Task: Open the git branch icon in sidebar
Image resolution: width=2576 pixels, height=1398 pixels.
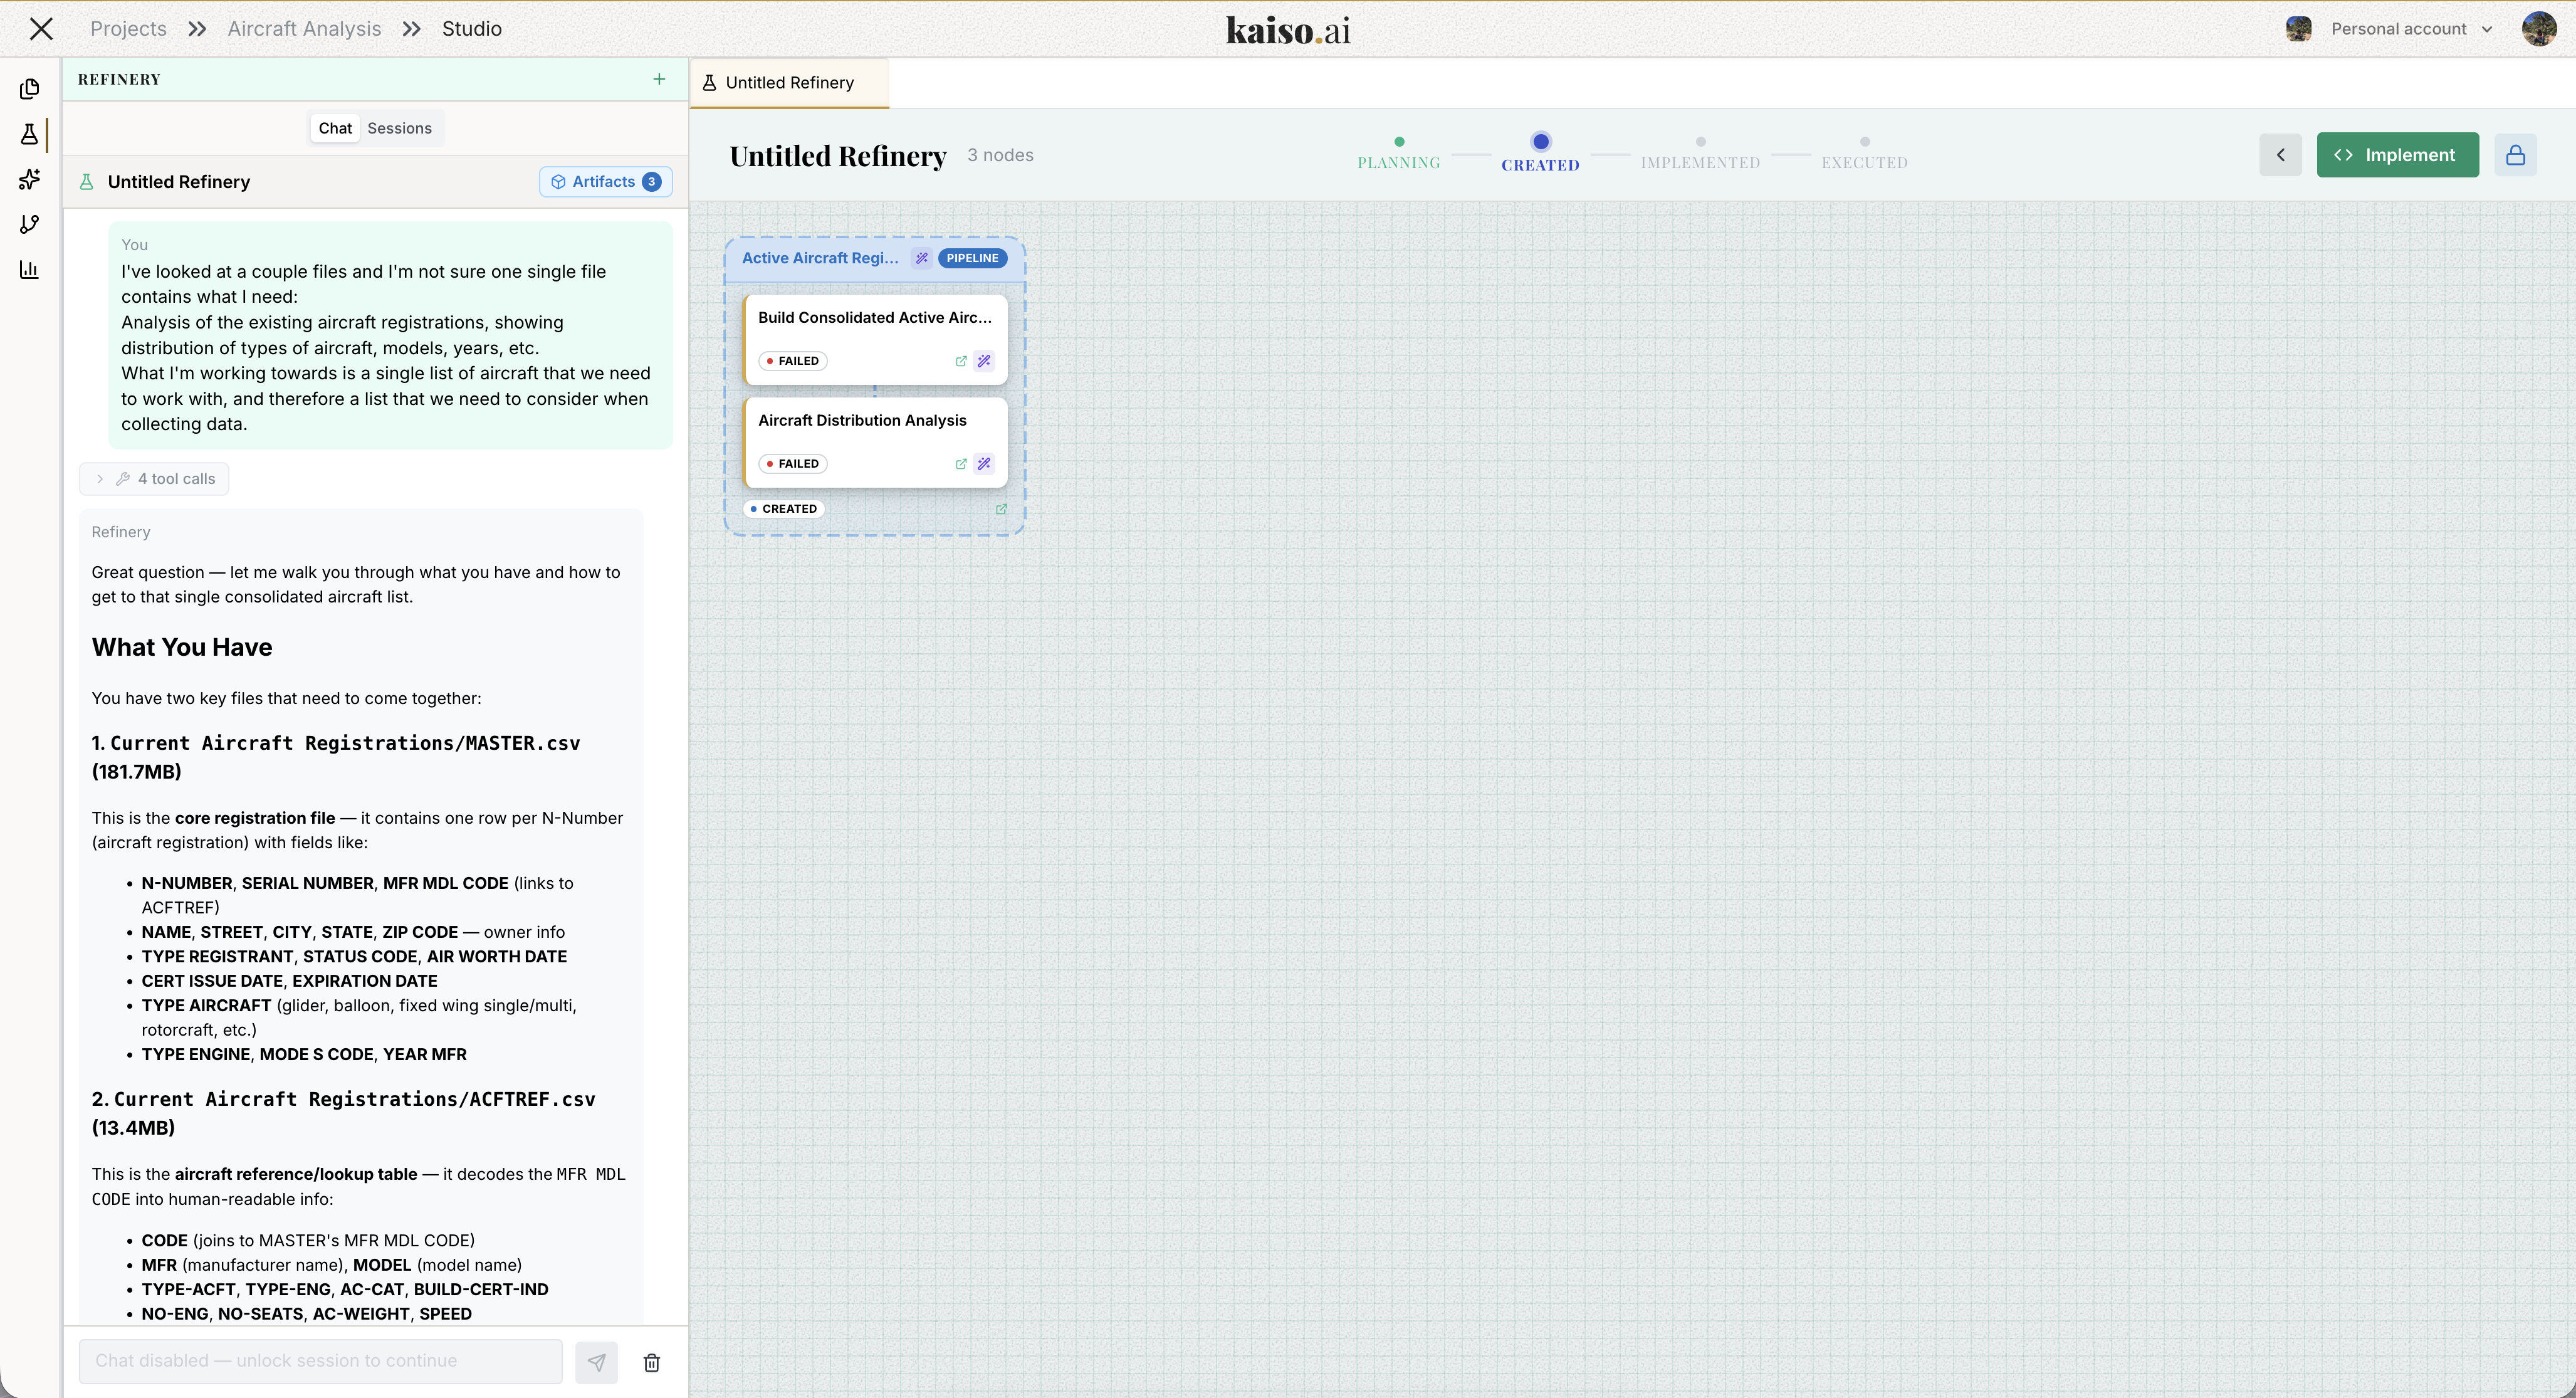Action: 29,224
